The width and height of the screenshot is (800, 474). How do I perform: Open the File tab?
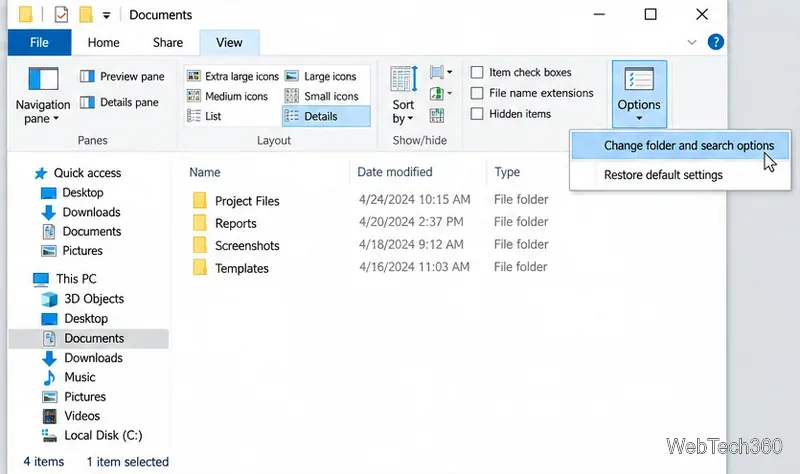coord(39,42)
